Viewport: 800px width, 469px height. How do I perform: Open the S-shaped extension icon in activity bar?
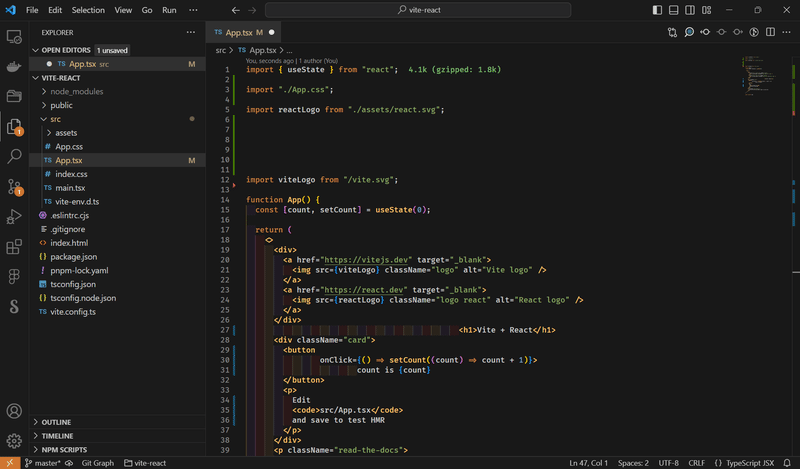point(14,306)
